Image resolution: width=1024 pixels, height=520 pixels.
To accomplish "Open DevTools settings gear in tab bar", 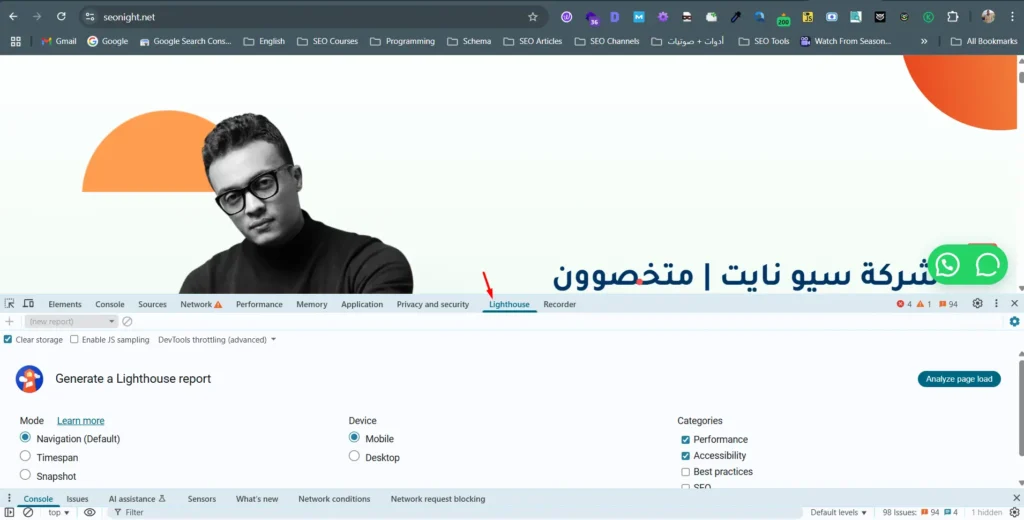I will (x=977, y=303).
